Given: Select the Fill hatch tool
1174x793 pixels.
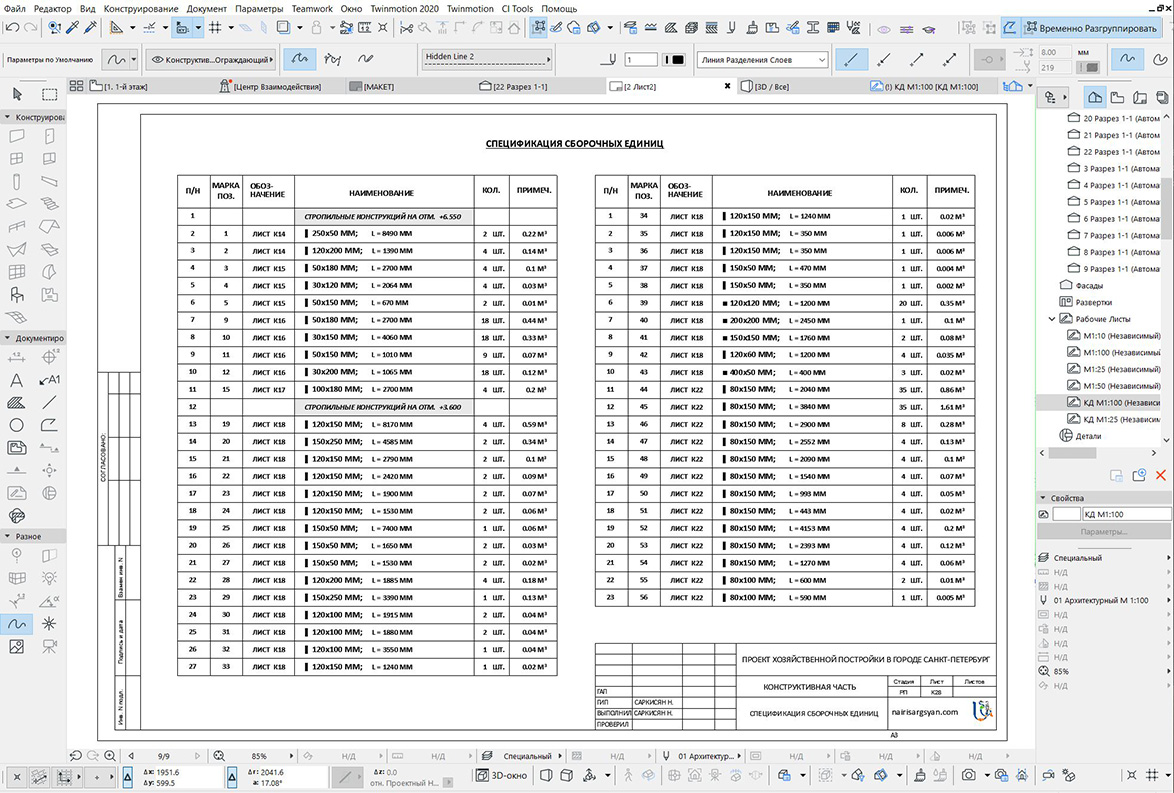Looking at the screenshot, I should pos(16,402).
